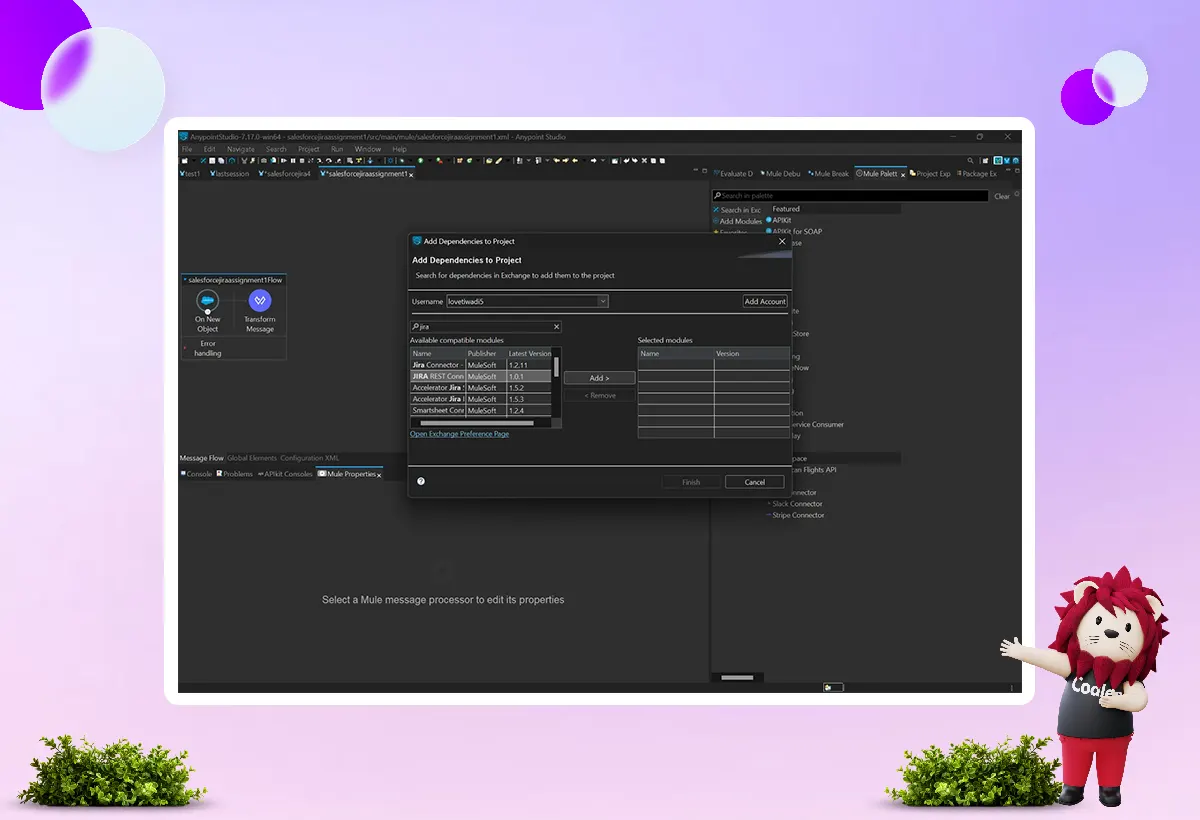
Task: Switch to the salesforcejira4 editor tab
Action: click(285, 174)
